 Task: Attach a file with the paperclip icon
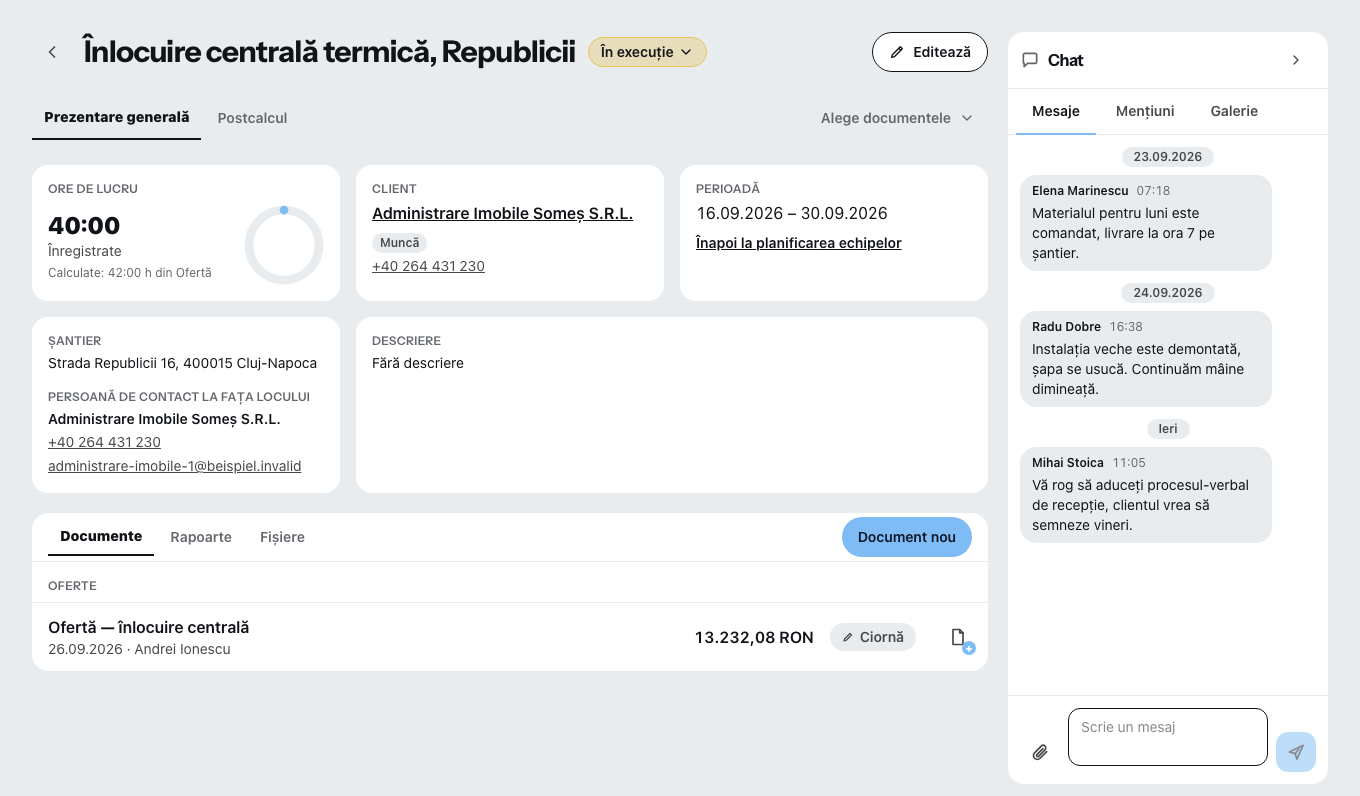[1040, 752]
